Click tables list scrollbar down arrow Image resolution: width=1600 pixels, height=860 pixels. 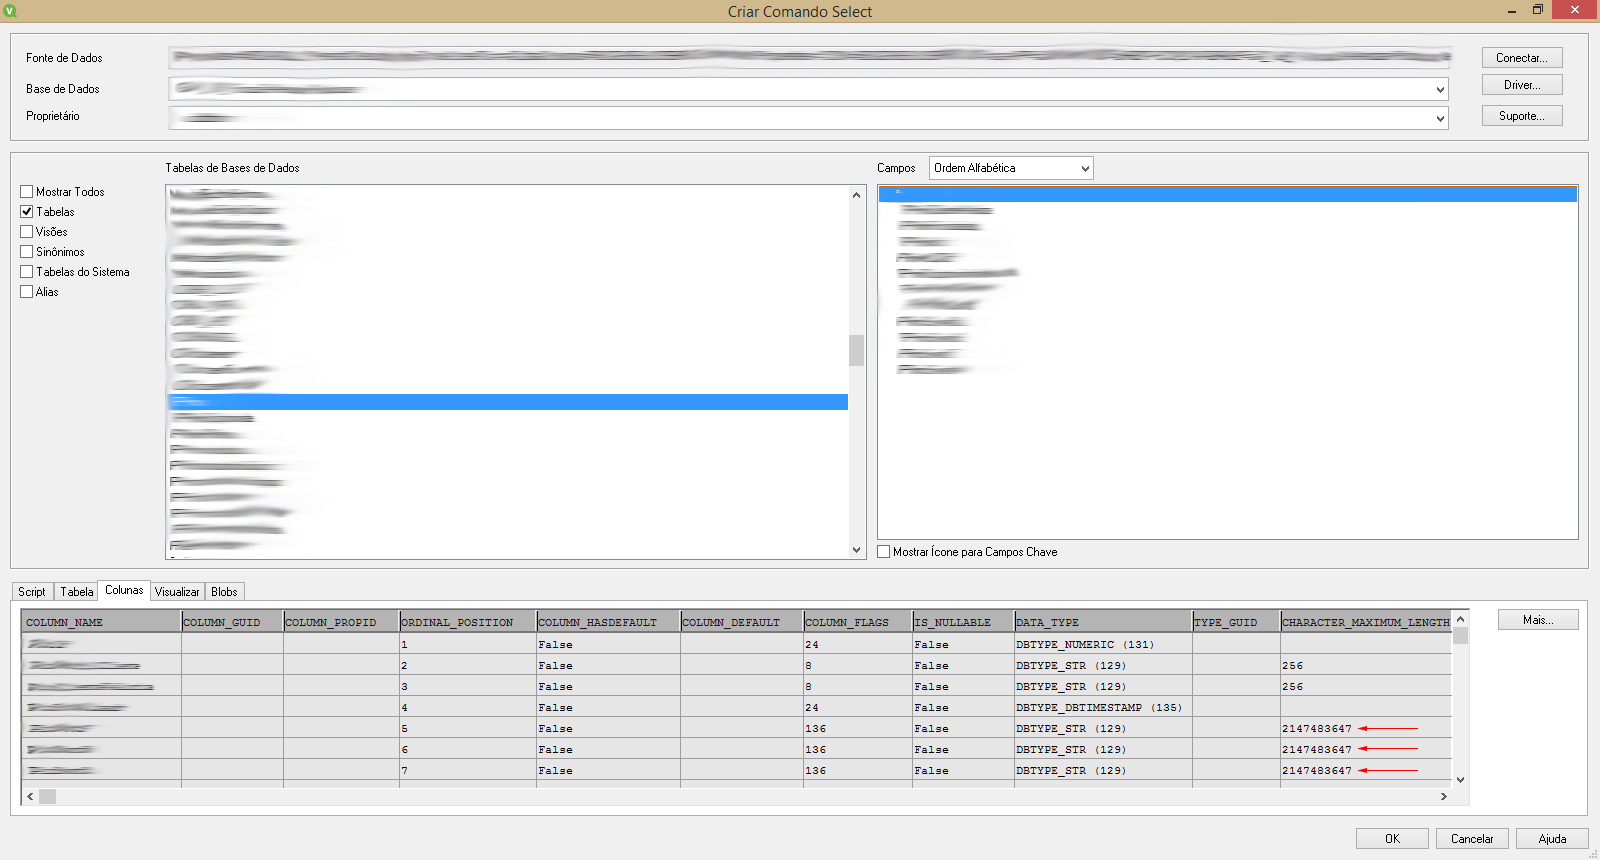(856, 549)
